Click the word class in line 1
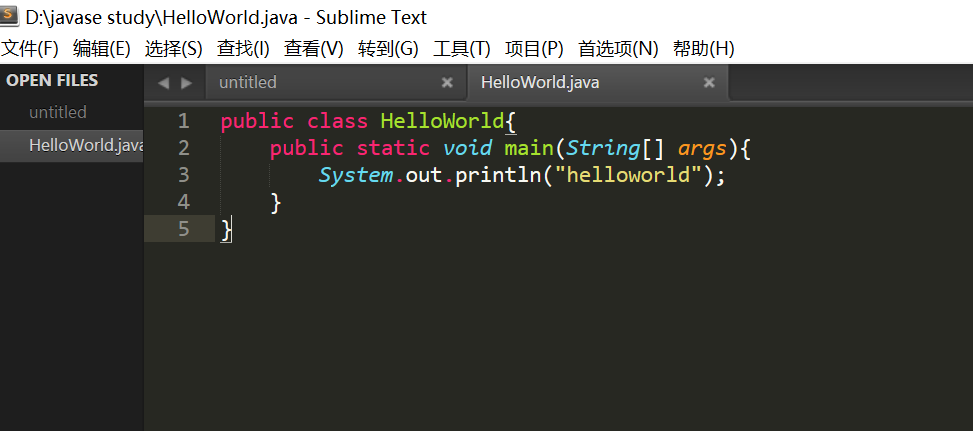973x431 pixels. [338, 121]
